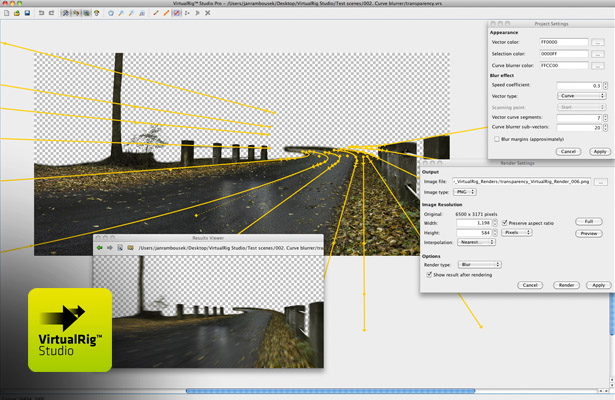Screen dimensions: 615x400
Task: Click the colorful wheel toolbar icon
Action: pyautogui.click(x=96, y=13)
